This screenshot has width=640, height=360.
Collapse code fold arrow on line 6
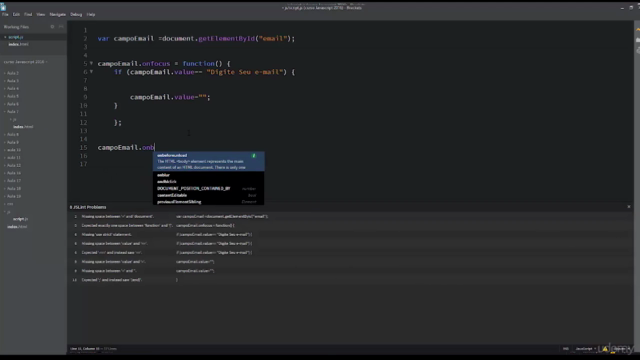(91, 71)
